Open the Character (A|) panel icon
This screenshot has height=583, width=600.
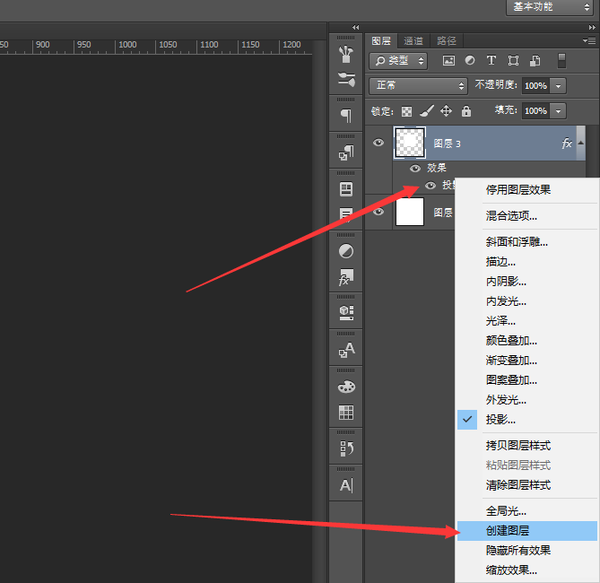pyautogui.click(x=346, y=485)
